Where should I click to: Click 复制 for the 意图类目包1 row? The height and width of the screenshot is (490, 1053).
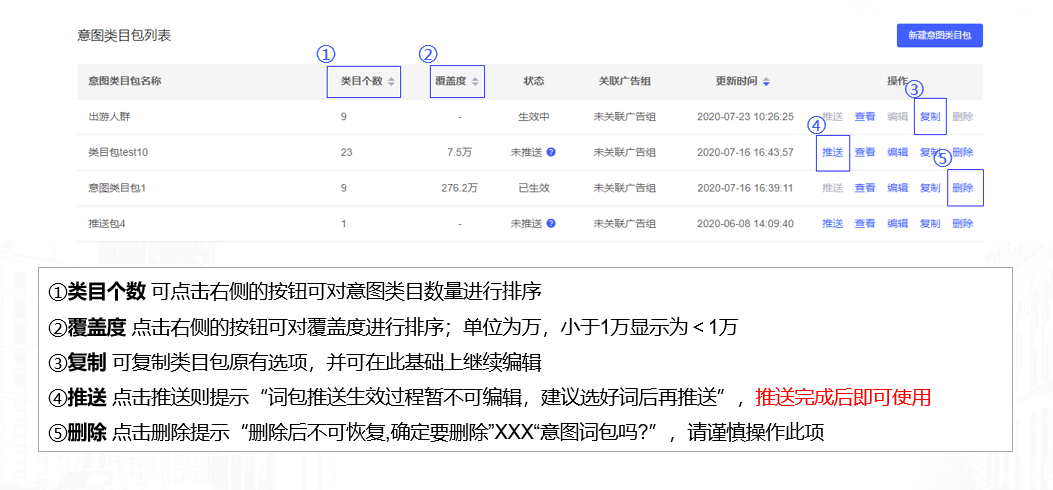pos(930,187)
